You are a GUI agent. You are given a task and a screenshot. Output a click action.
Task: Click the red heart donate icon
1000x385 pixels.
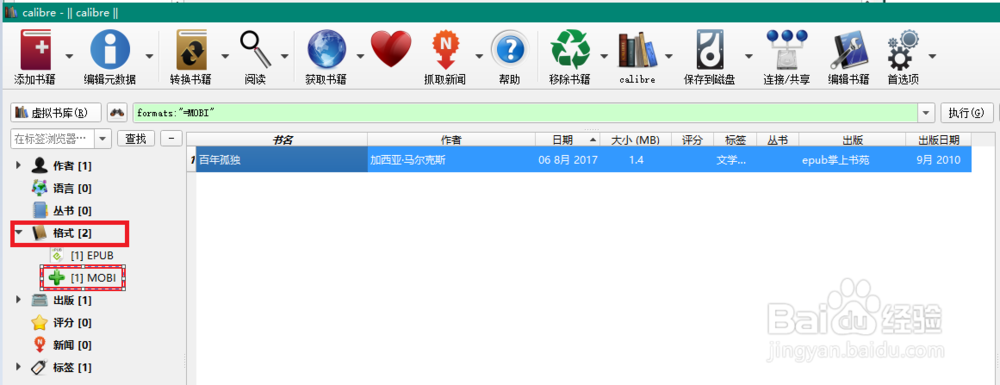pos(390,49)
